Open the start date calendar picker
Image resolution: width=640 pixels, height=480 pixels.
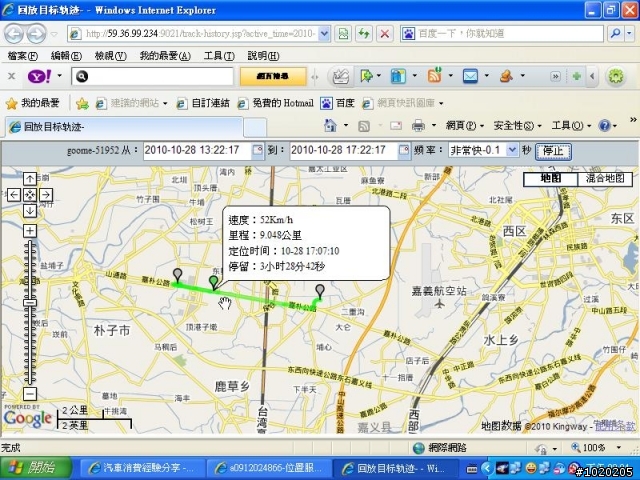[x=258, y=150]
